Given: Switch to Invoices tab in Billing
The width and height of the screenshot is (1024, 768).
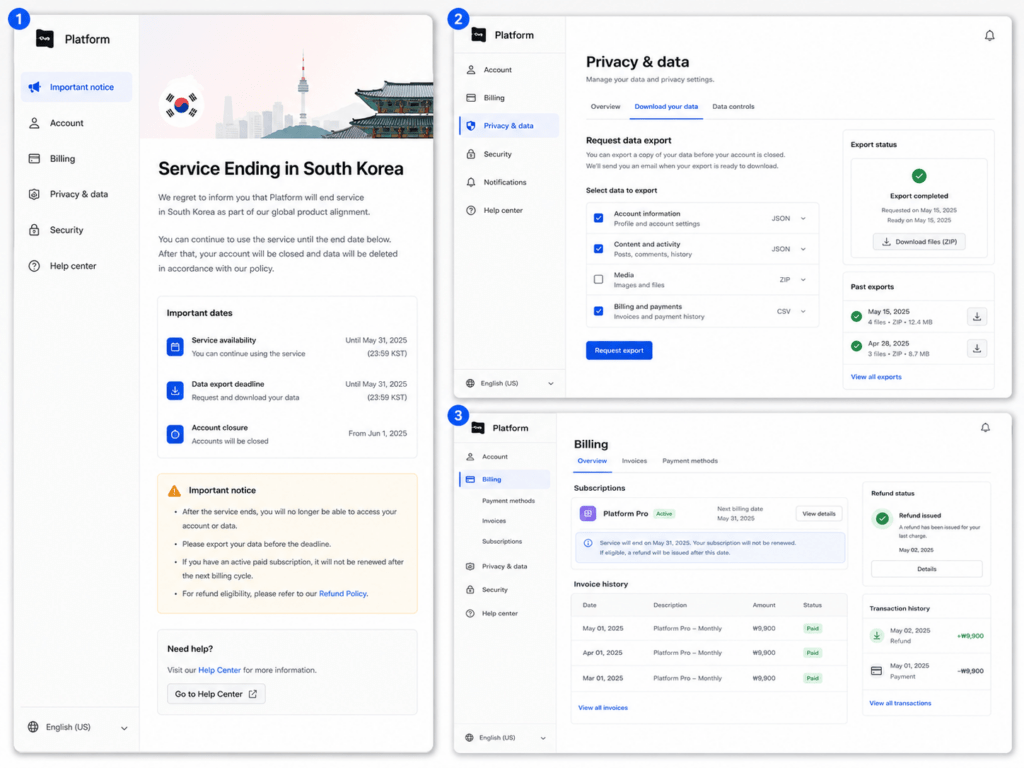Looking at the screenshot, I should click(634, 461).
